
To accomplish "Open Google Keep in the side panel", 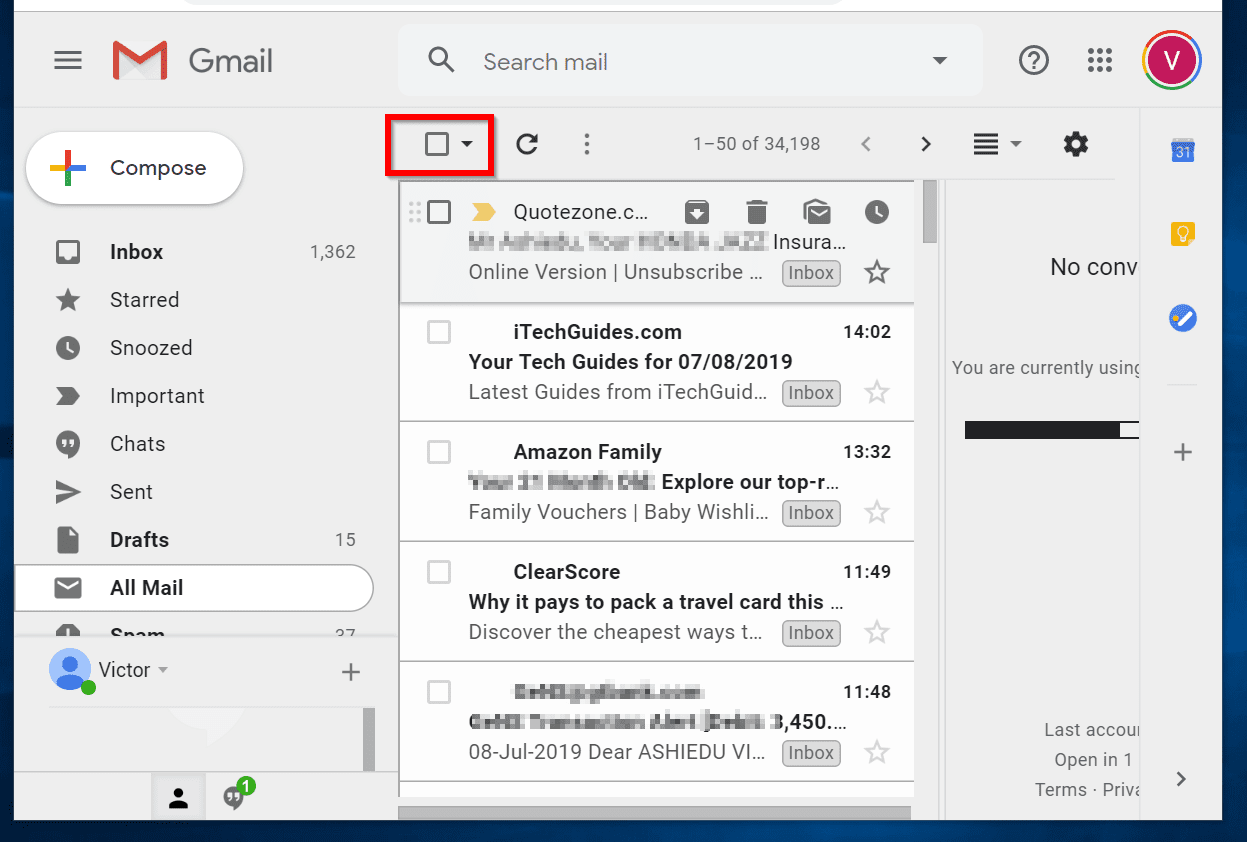I will point(1182,233).
